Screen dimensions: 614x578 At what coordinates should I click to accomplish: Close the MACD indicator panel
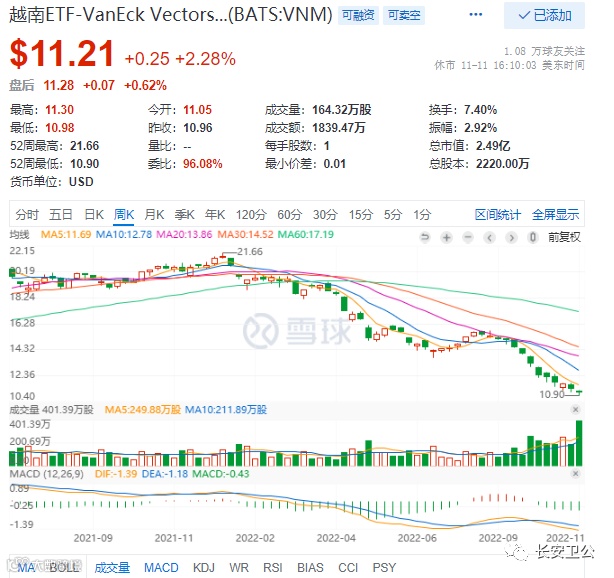tap(575, 474)
